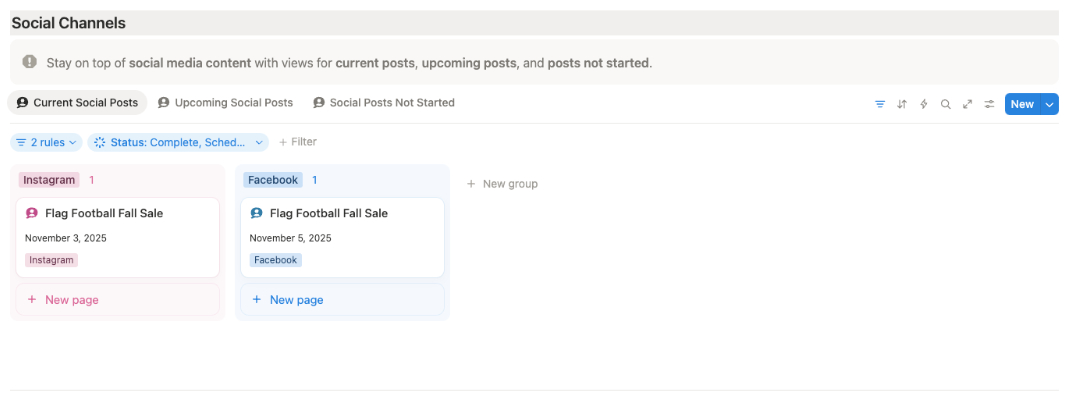This screenshot has width=1080, height=409.
Task: Select the Current Social Posts tab
Action: coord(77,103)
